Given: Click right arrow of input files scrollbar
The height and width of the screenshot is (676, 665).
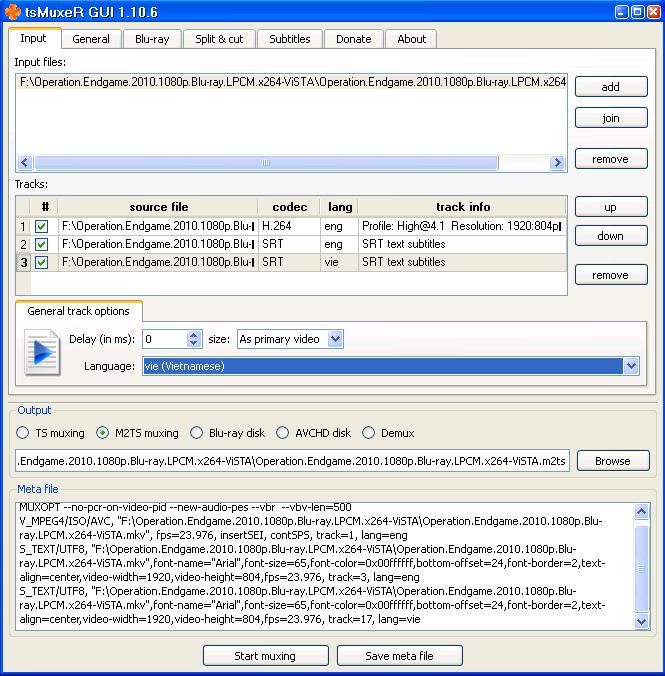Looking at the screenshot, I should click(x=557, y=163).
